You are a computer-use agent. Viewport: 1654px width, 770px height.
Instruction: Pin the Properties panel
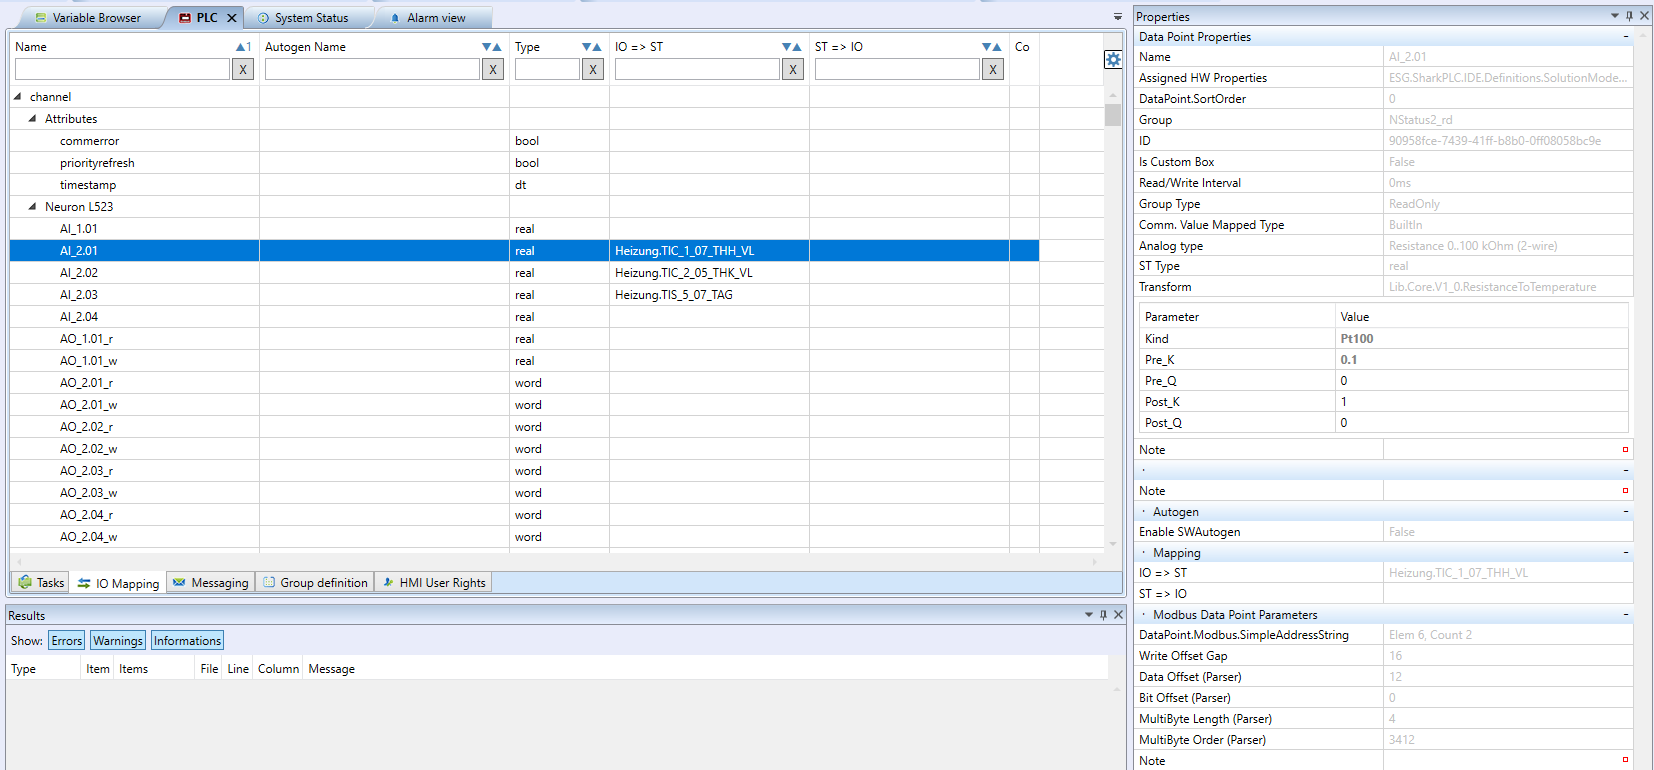click(1629, 16)
